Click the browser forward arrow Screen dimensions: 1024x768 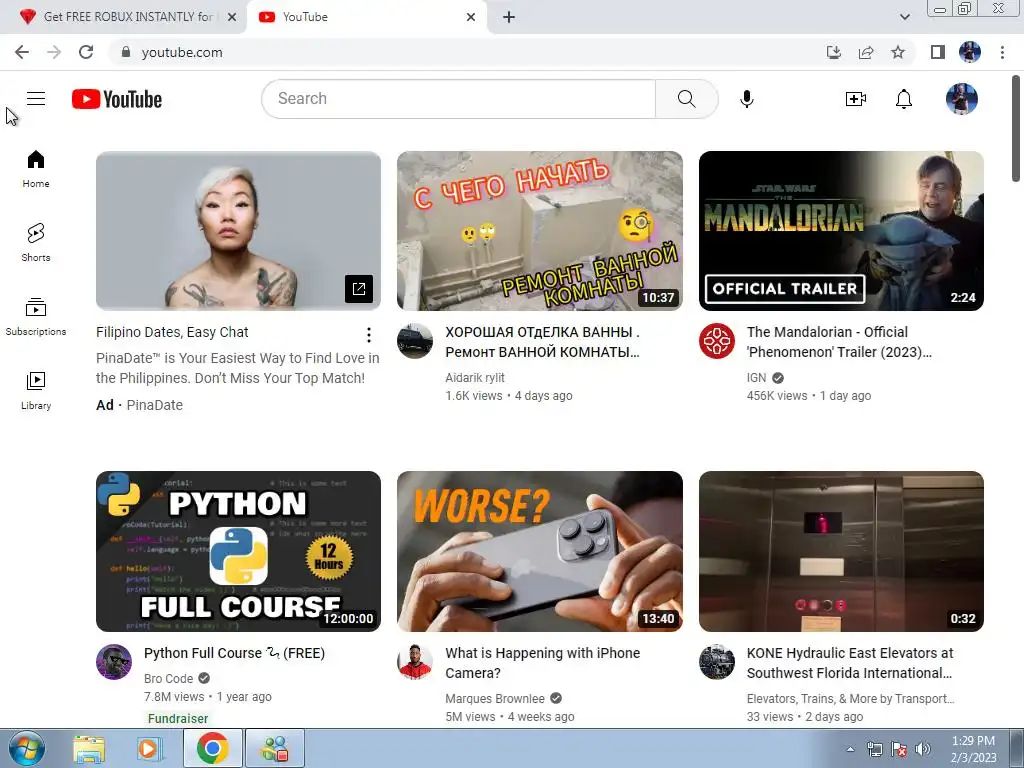tap(54, 52)
